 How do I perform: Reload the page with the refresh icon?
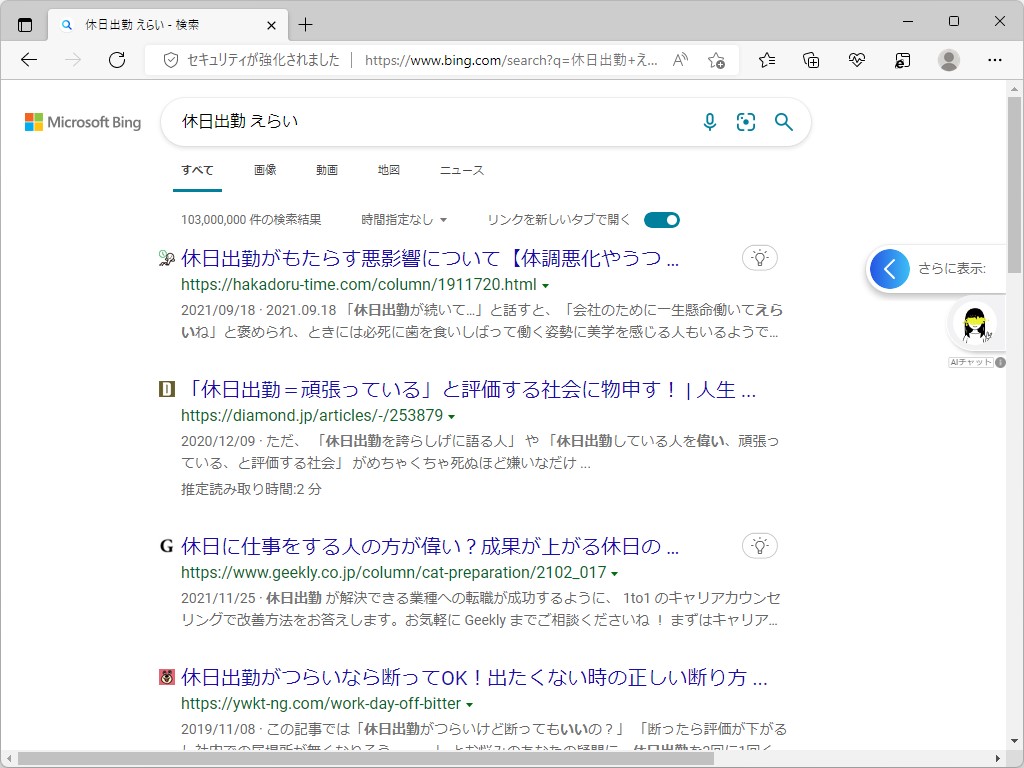click(x=117, y=60)
